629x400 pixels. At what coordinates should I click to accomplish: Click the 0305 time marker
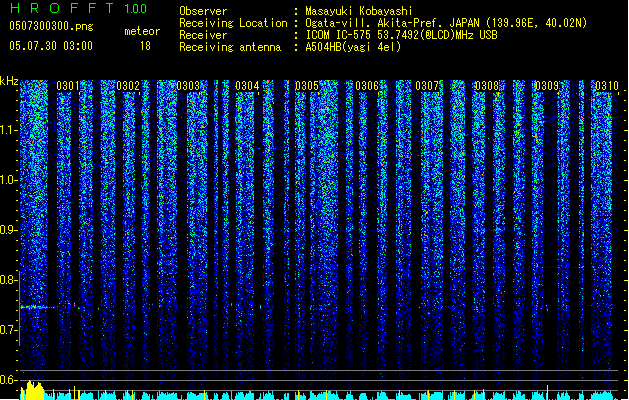pos(307,86)
